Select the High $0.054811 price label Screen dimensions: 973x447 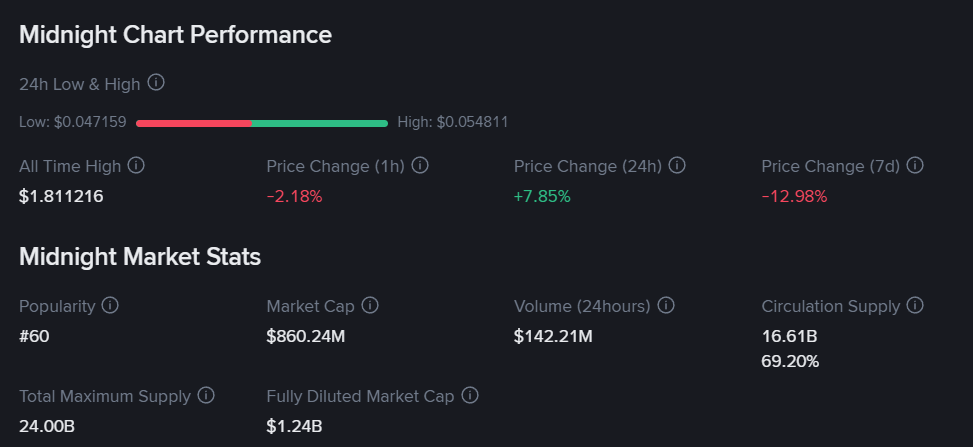[x=453, y=122]
